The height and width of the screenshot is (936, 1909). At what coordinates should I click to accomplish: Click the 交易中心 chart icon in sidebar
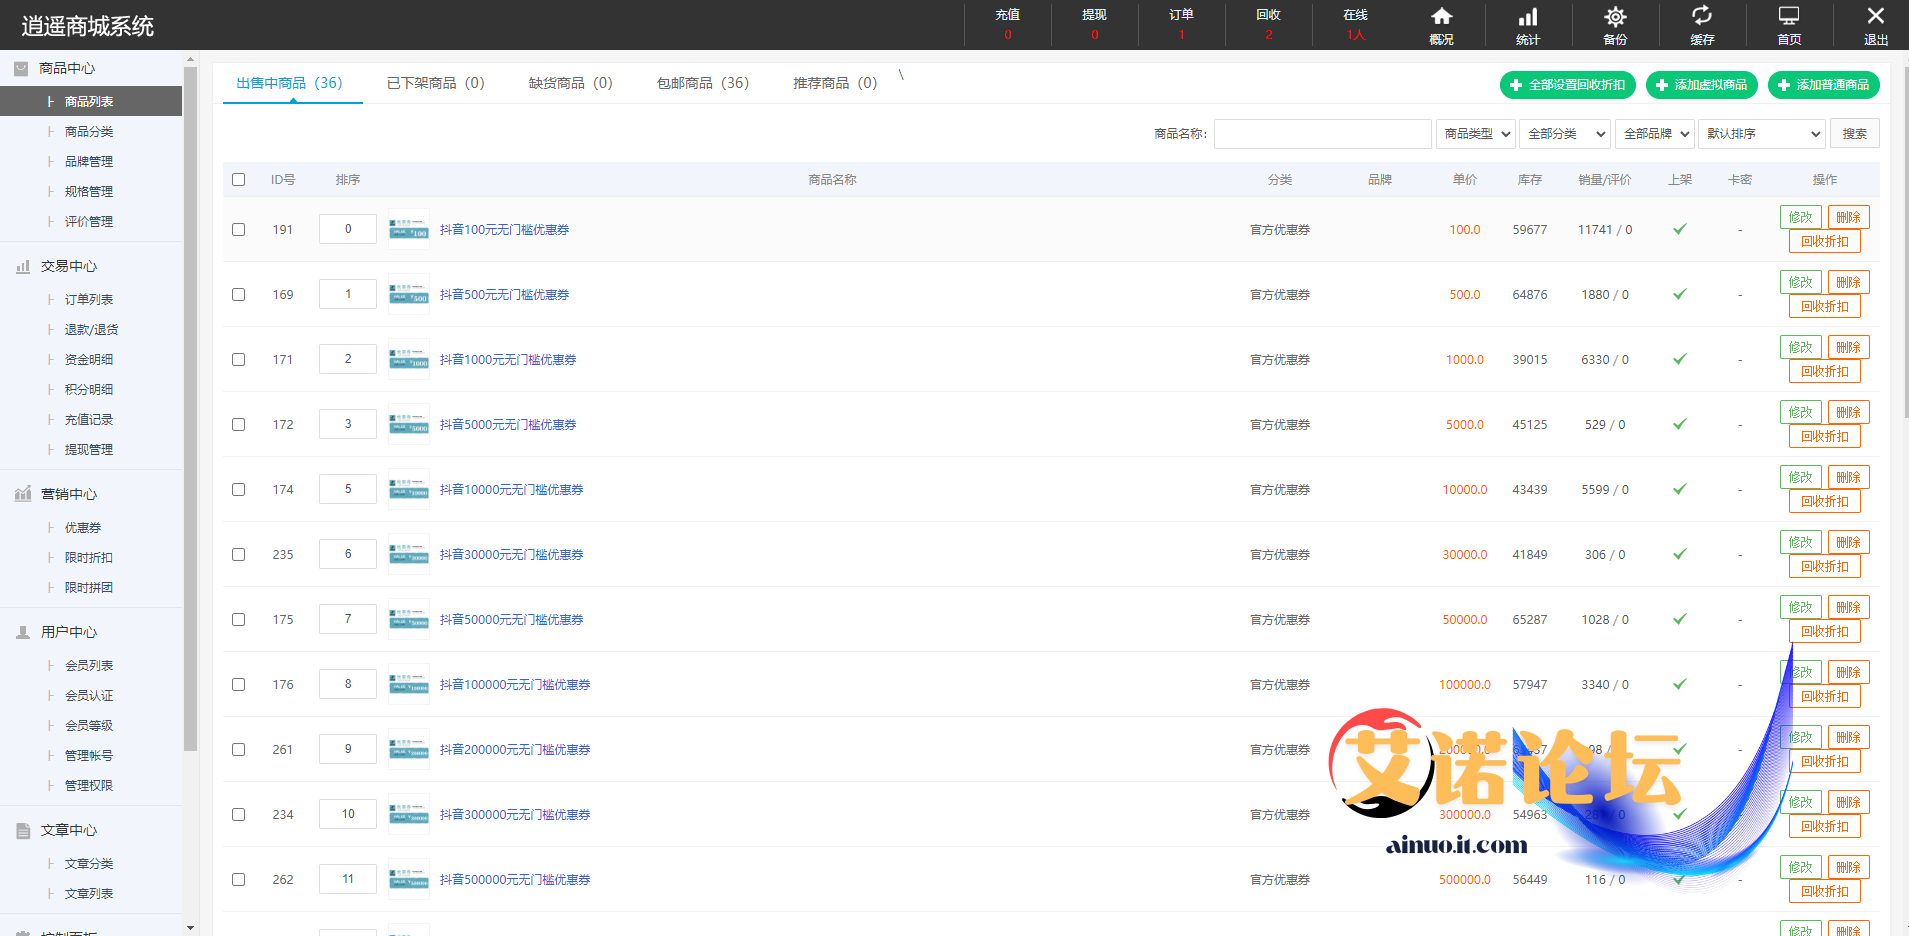(22, 266)
